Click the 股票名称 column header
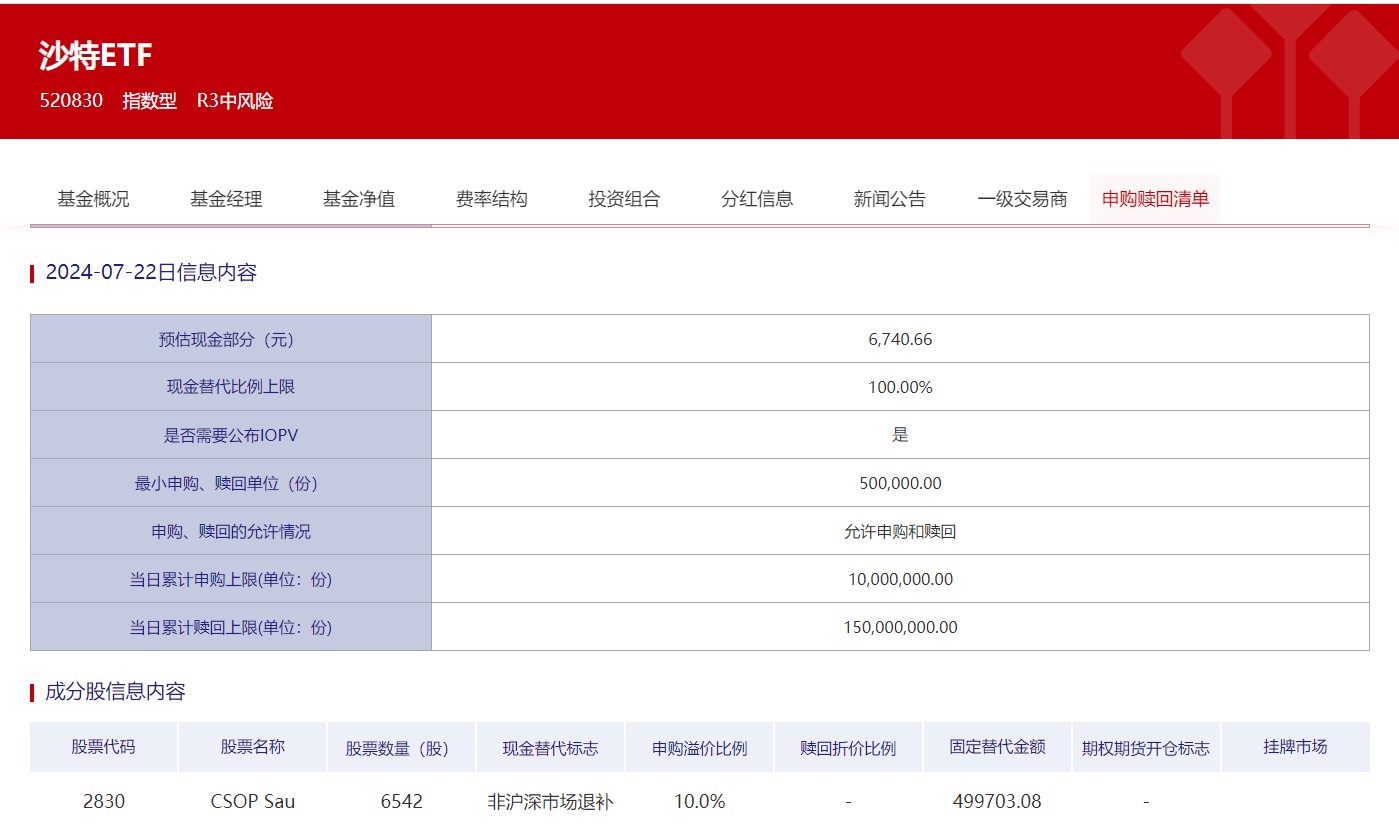Screen dimensions: 1399x828 [x=252, y=747]
